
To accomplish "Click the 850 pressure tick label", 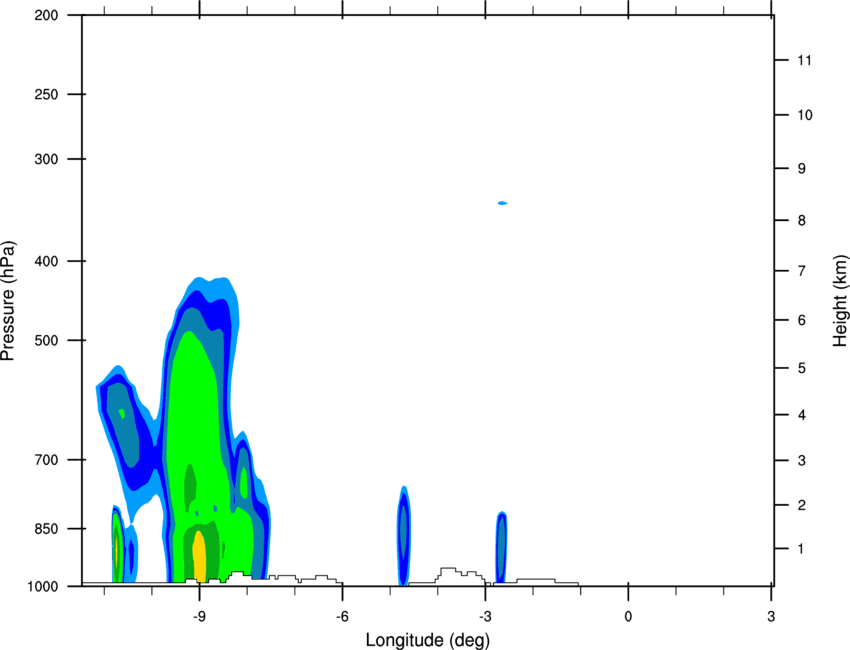I will (x=46, y=529).
